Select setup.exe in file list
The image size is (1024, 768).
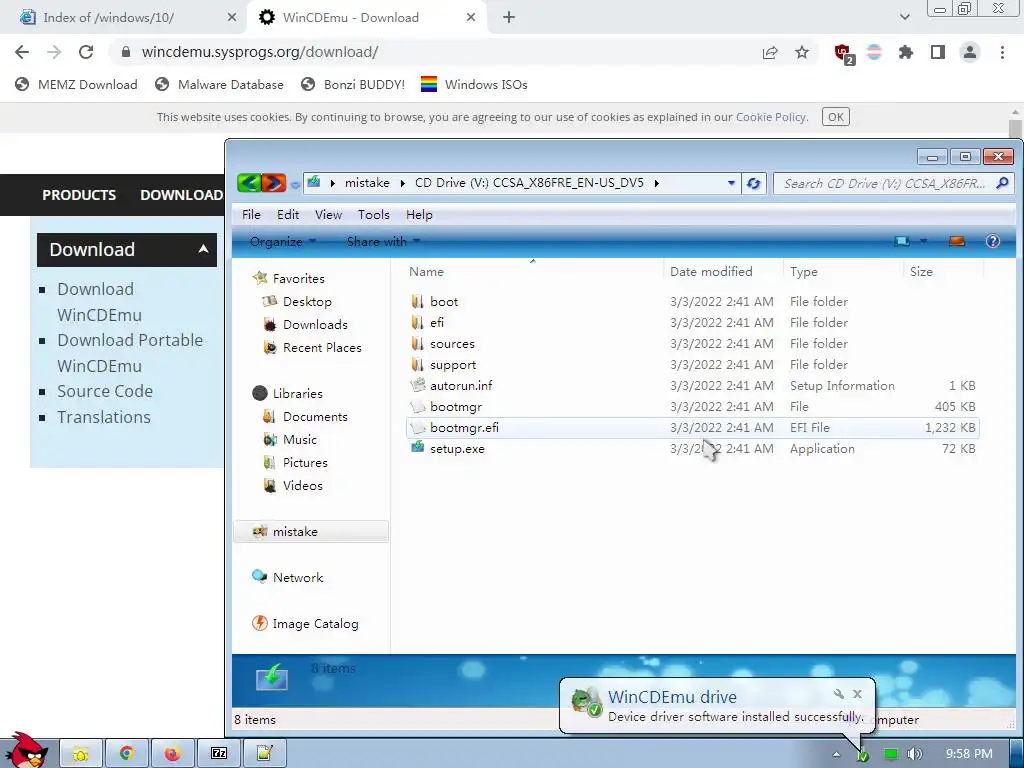click(x=457, y=449)
